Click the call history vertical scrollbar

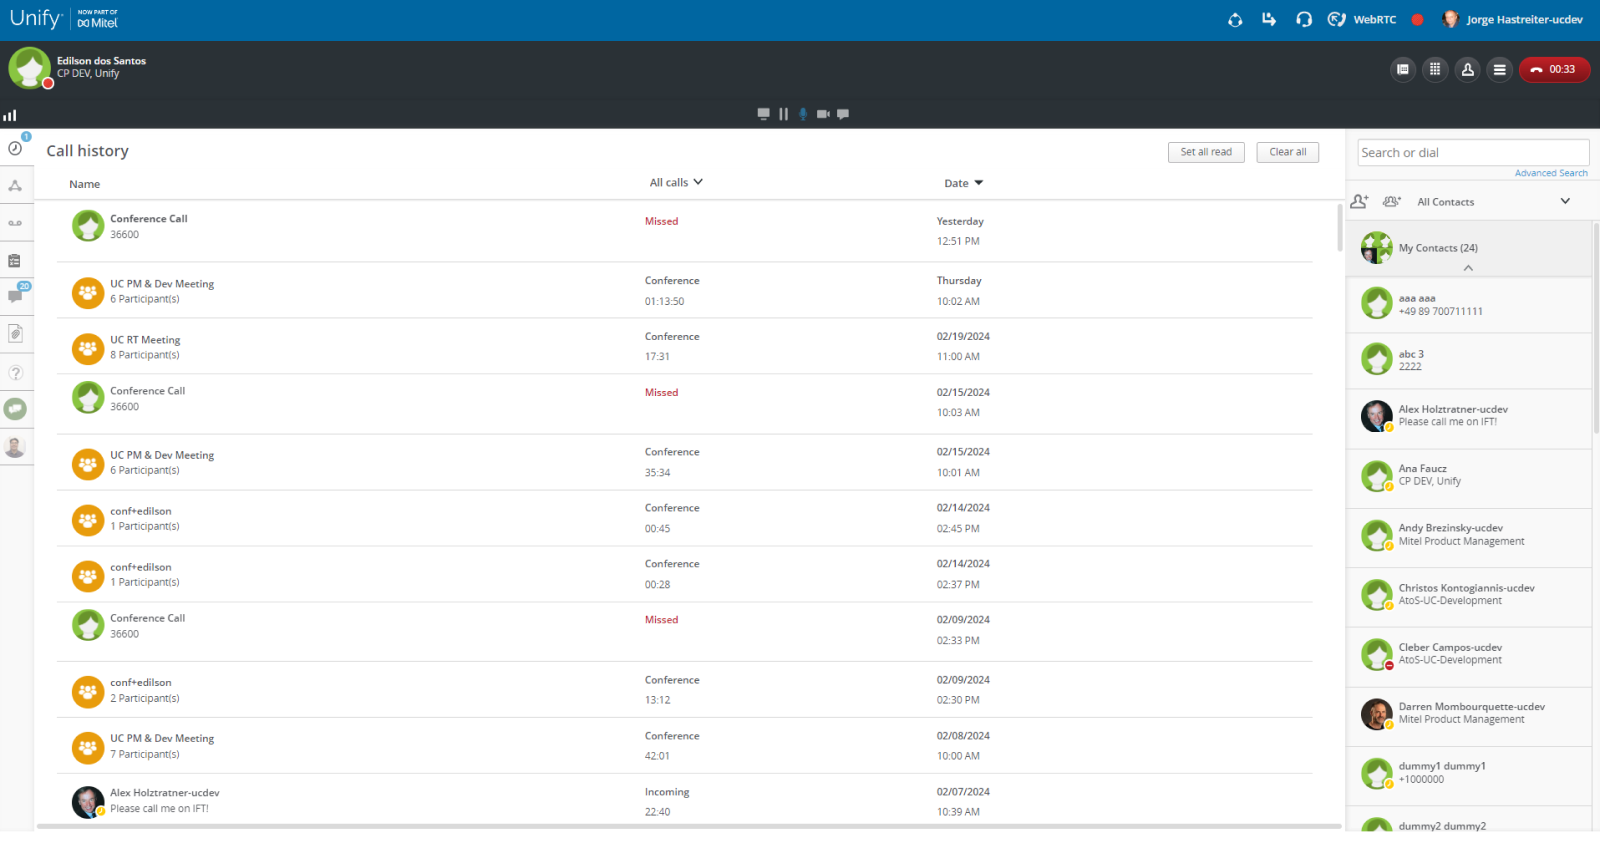1339,227
